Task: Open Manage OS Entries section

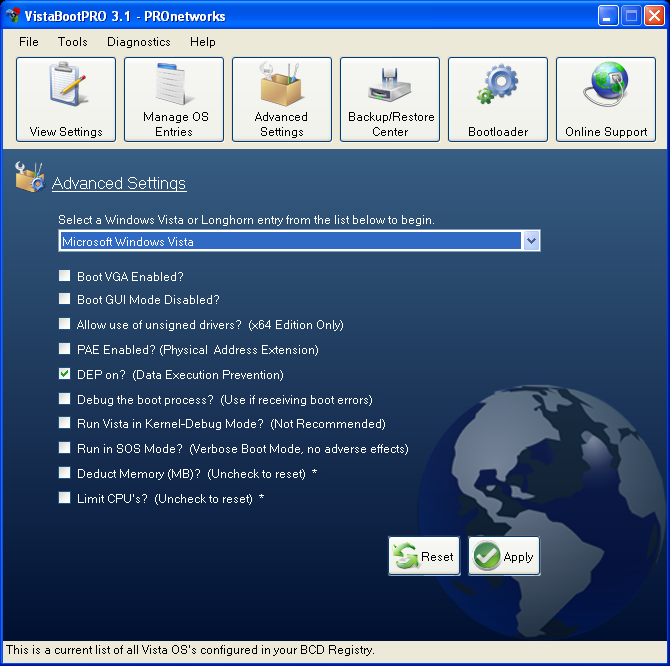Action: 174,99
